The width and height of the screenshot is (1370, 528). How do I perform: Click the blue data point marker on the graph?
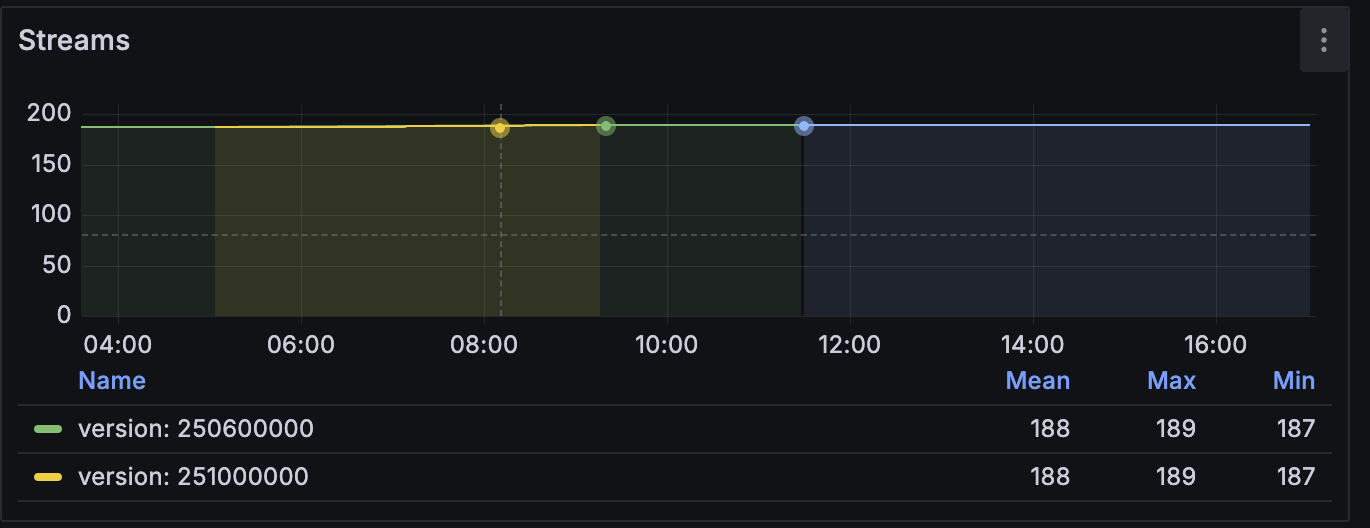tap(804, 126)
